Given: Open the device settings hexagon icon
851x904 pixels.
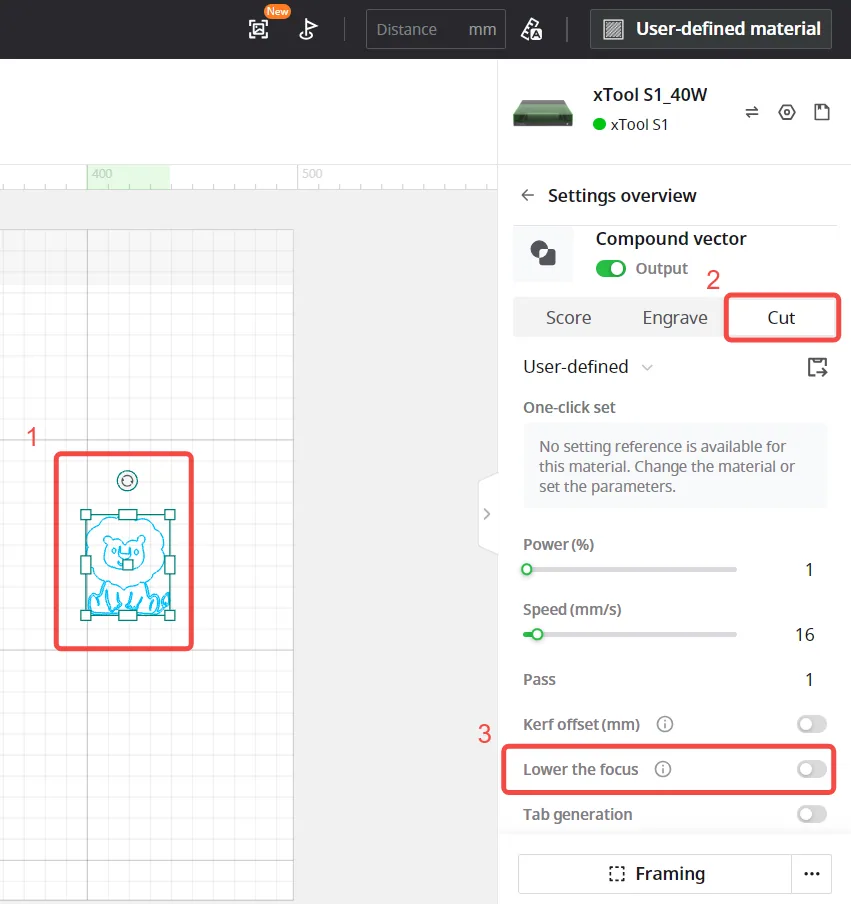Looking at the screenshot, I should tap(786, 112).
